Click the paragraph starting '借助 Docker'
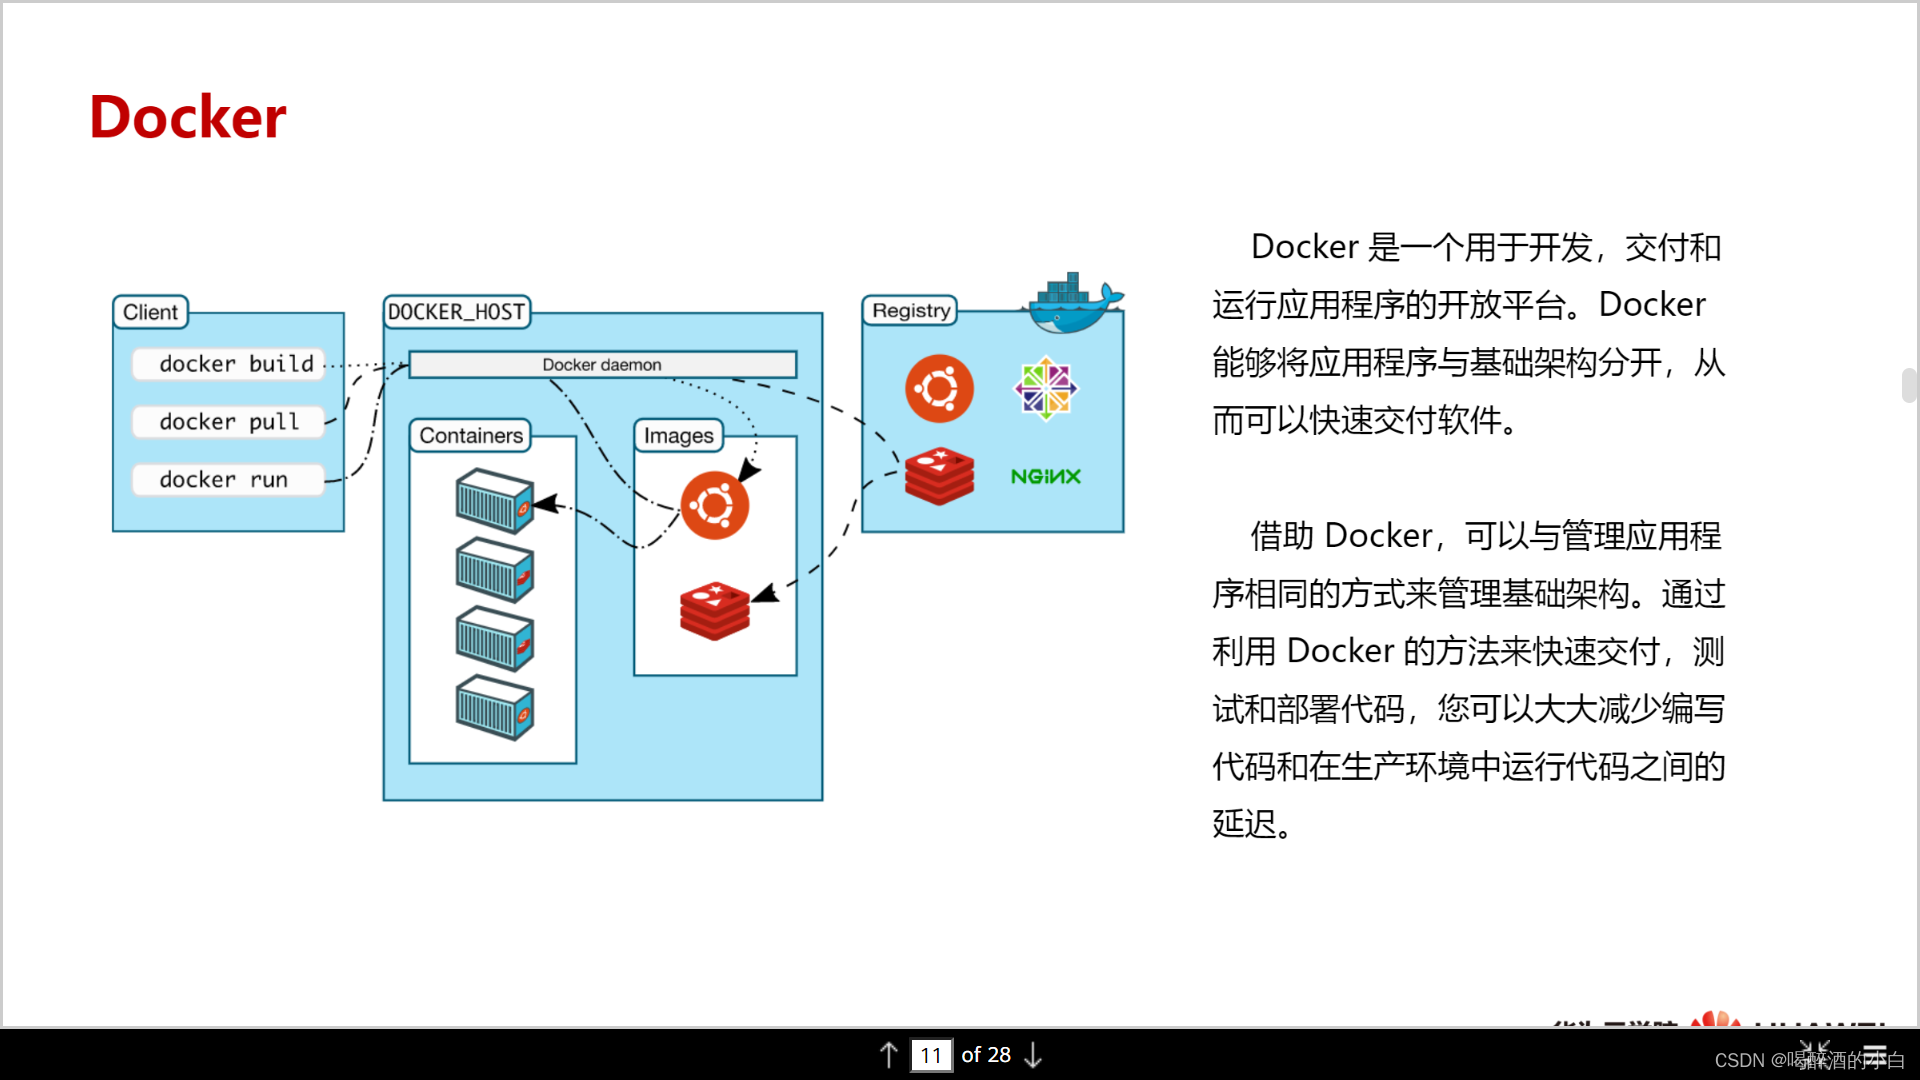Screen dimensions: 1920x1080 tap(1468, 680)
